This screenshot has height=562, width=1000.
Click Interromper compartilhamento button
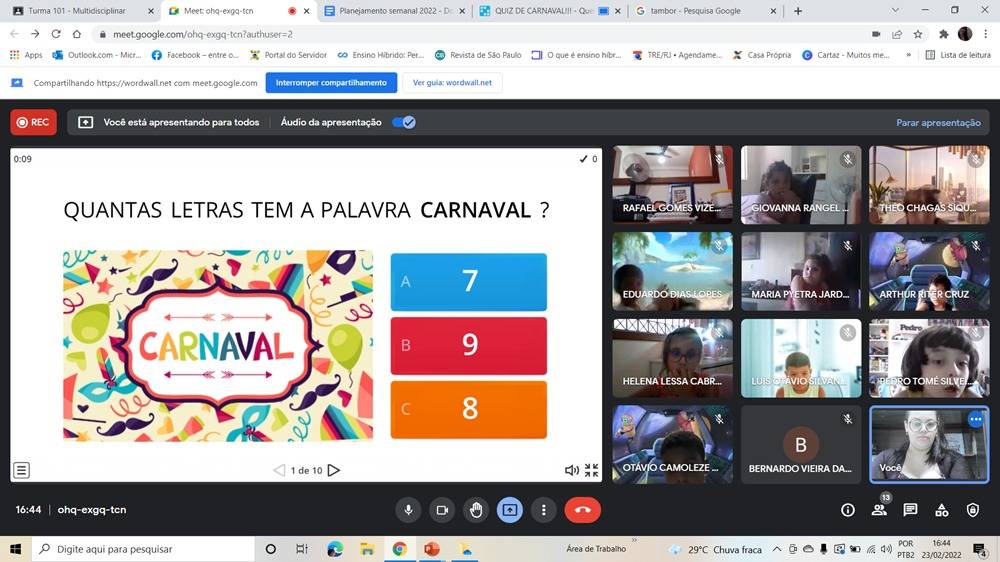point(331,83)
